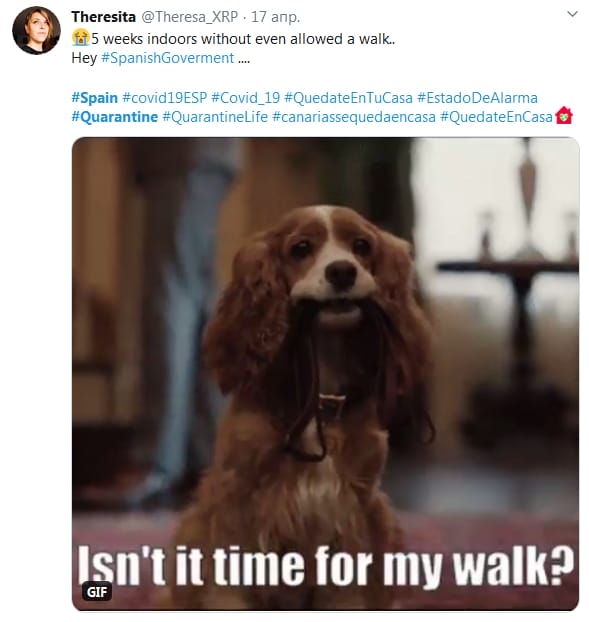Click the GIF badge on the image
Screen dimensions: 589x622
[x=97, y=592]
